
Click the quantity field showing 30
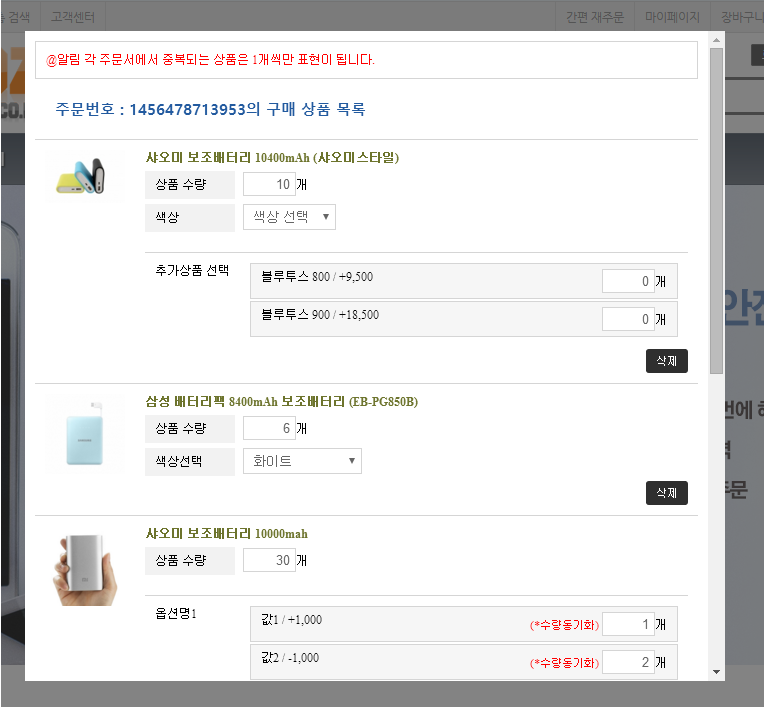coord(269,561)
